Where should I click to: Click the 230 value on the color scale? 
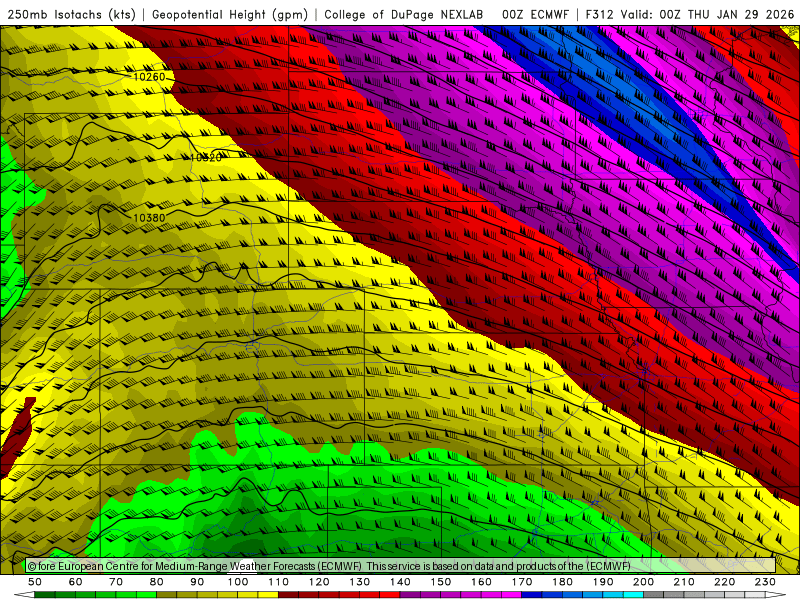765,582
